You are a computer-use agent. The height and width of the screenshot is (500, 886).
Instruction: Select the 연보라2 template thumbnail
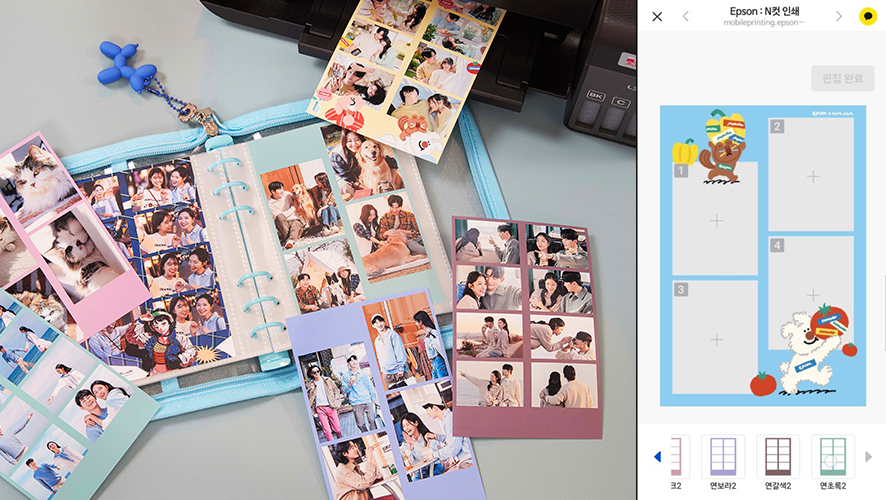click(723, 456)
